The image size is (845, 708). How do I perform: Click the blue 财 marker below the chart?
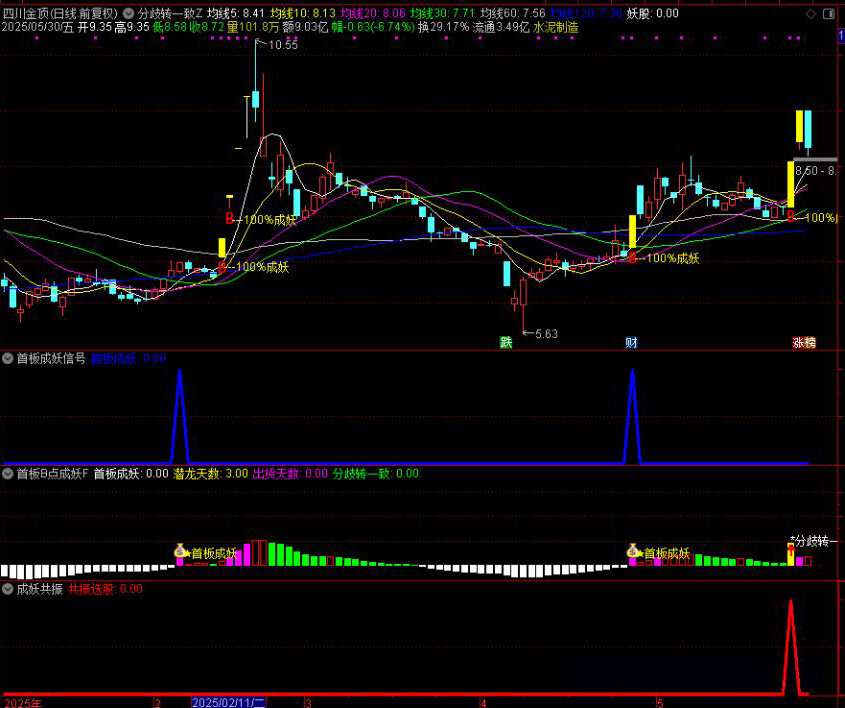click(x=632, y=342)
